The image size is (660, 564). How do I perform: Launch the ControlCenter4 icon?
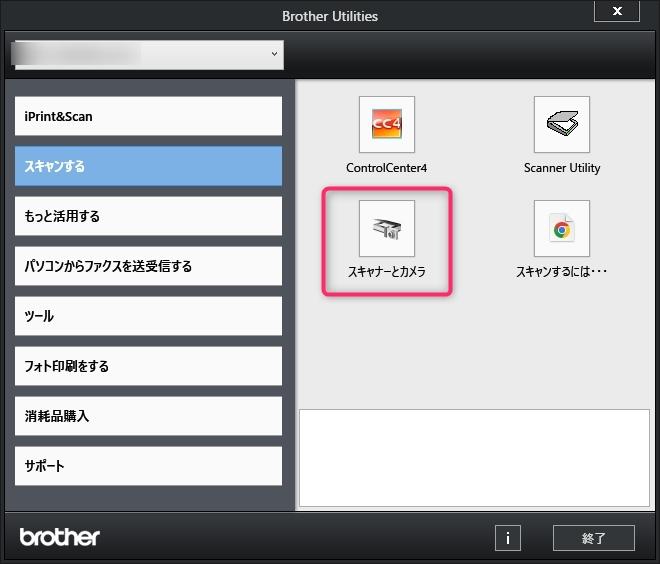tap(386, 124)
